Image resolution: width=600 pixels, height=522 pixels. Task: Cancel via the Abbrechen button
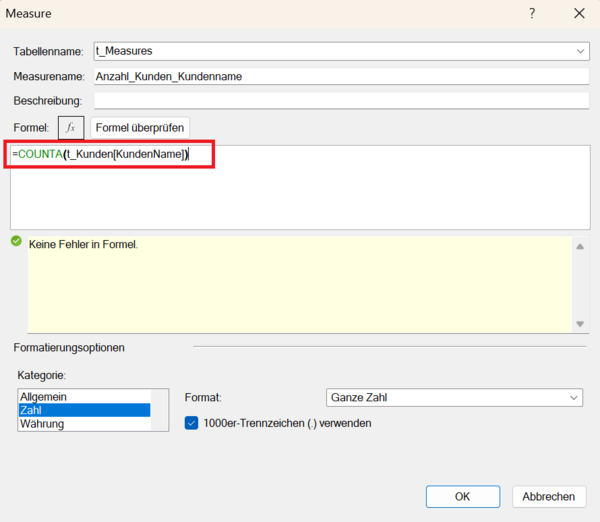coord(548,496)
